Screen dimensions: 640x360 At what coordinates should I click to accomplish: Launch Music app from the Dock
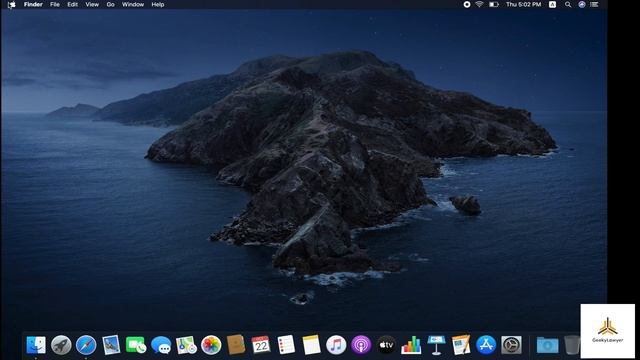pos(336,345)
